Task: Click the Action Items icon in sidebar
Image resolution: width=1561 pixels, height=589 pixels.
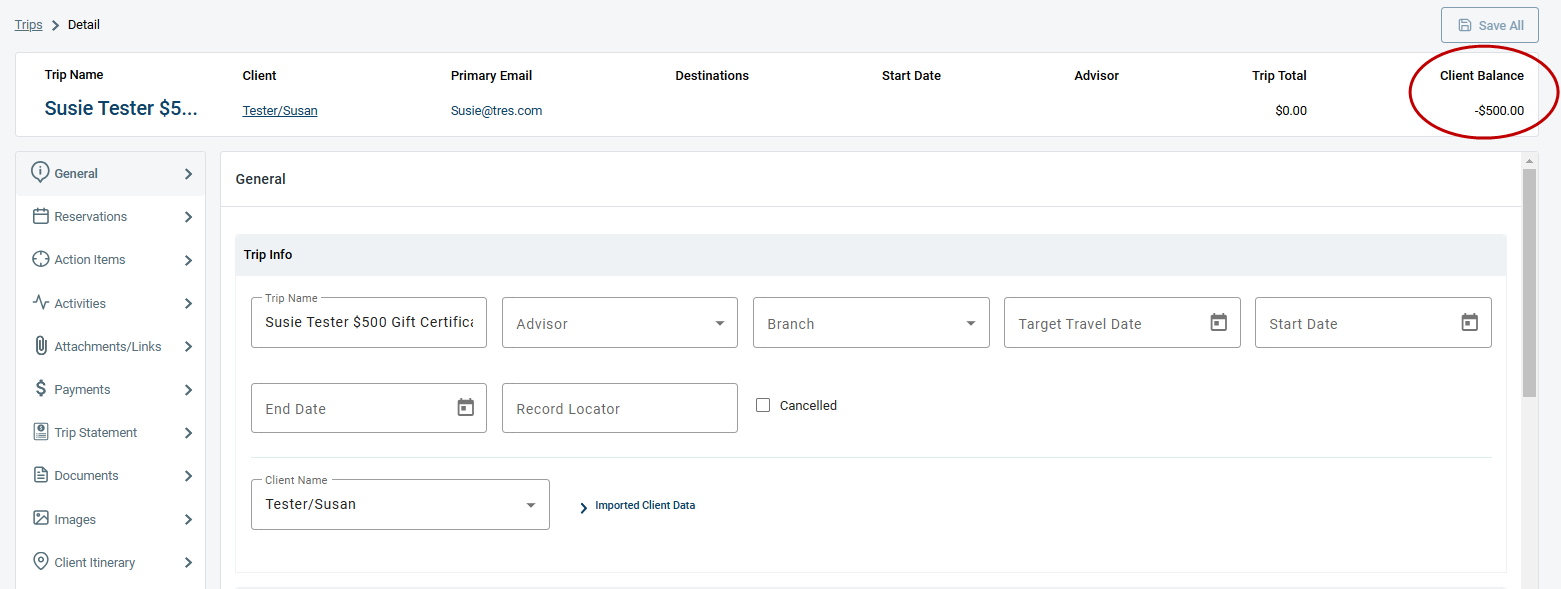Action: 40,259
